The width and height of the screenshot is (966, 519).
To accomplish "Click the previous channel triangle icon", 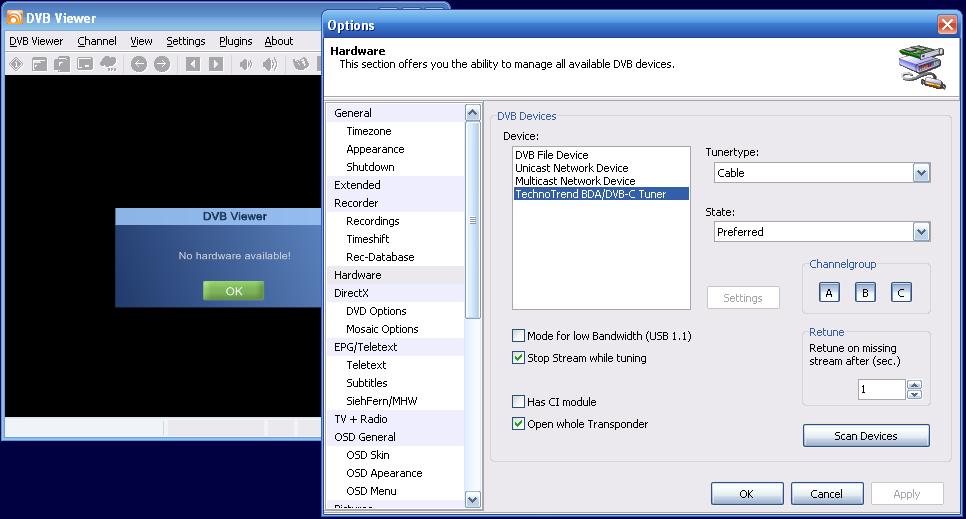I will tap(193, 64).
